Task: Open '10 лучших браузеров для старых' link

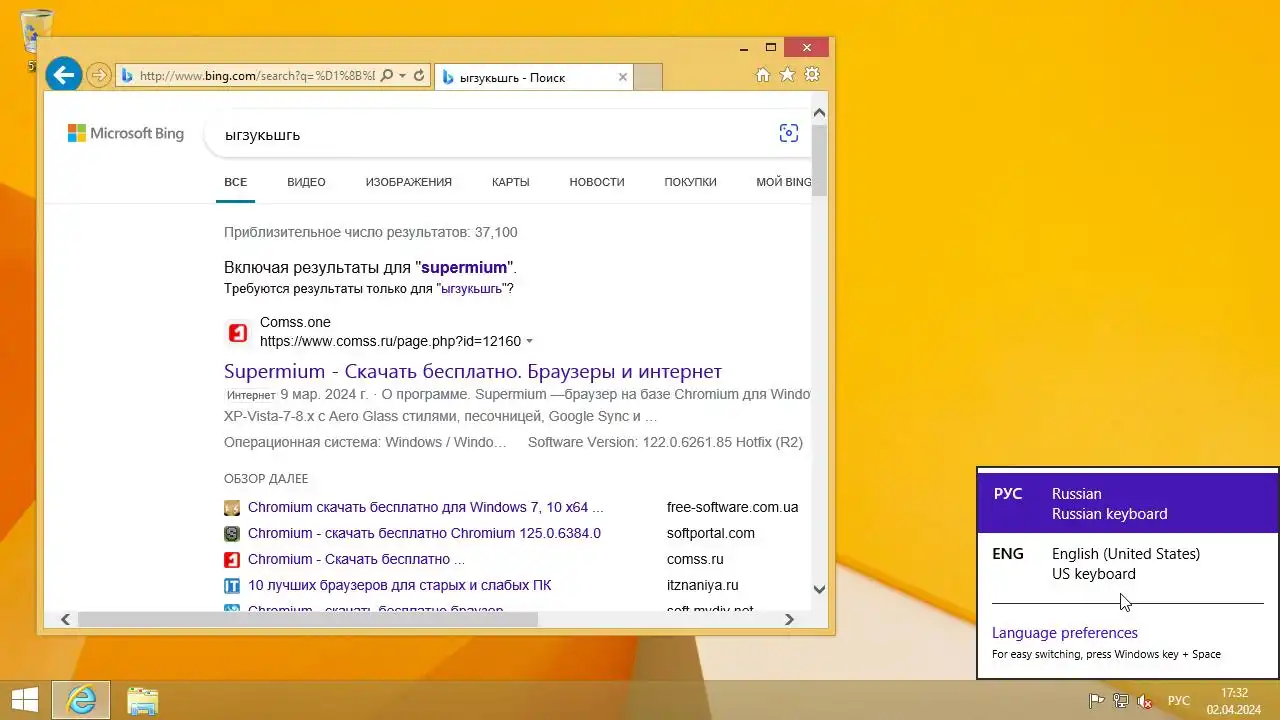Action: point(400,585)
